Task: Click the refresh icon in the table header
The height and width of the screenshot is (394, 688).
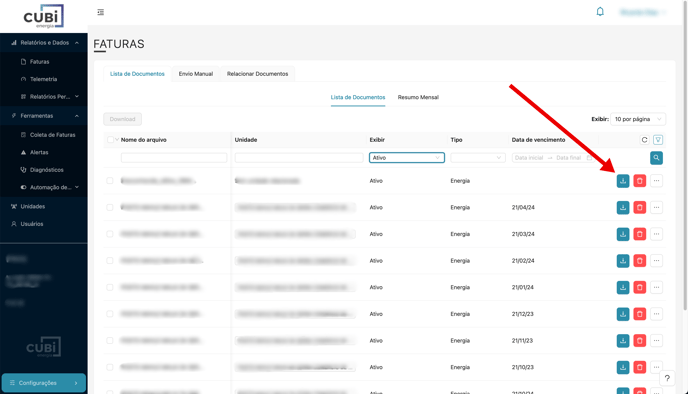Action: tap(644, 140)
